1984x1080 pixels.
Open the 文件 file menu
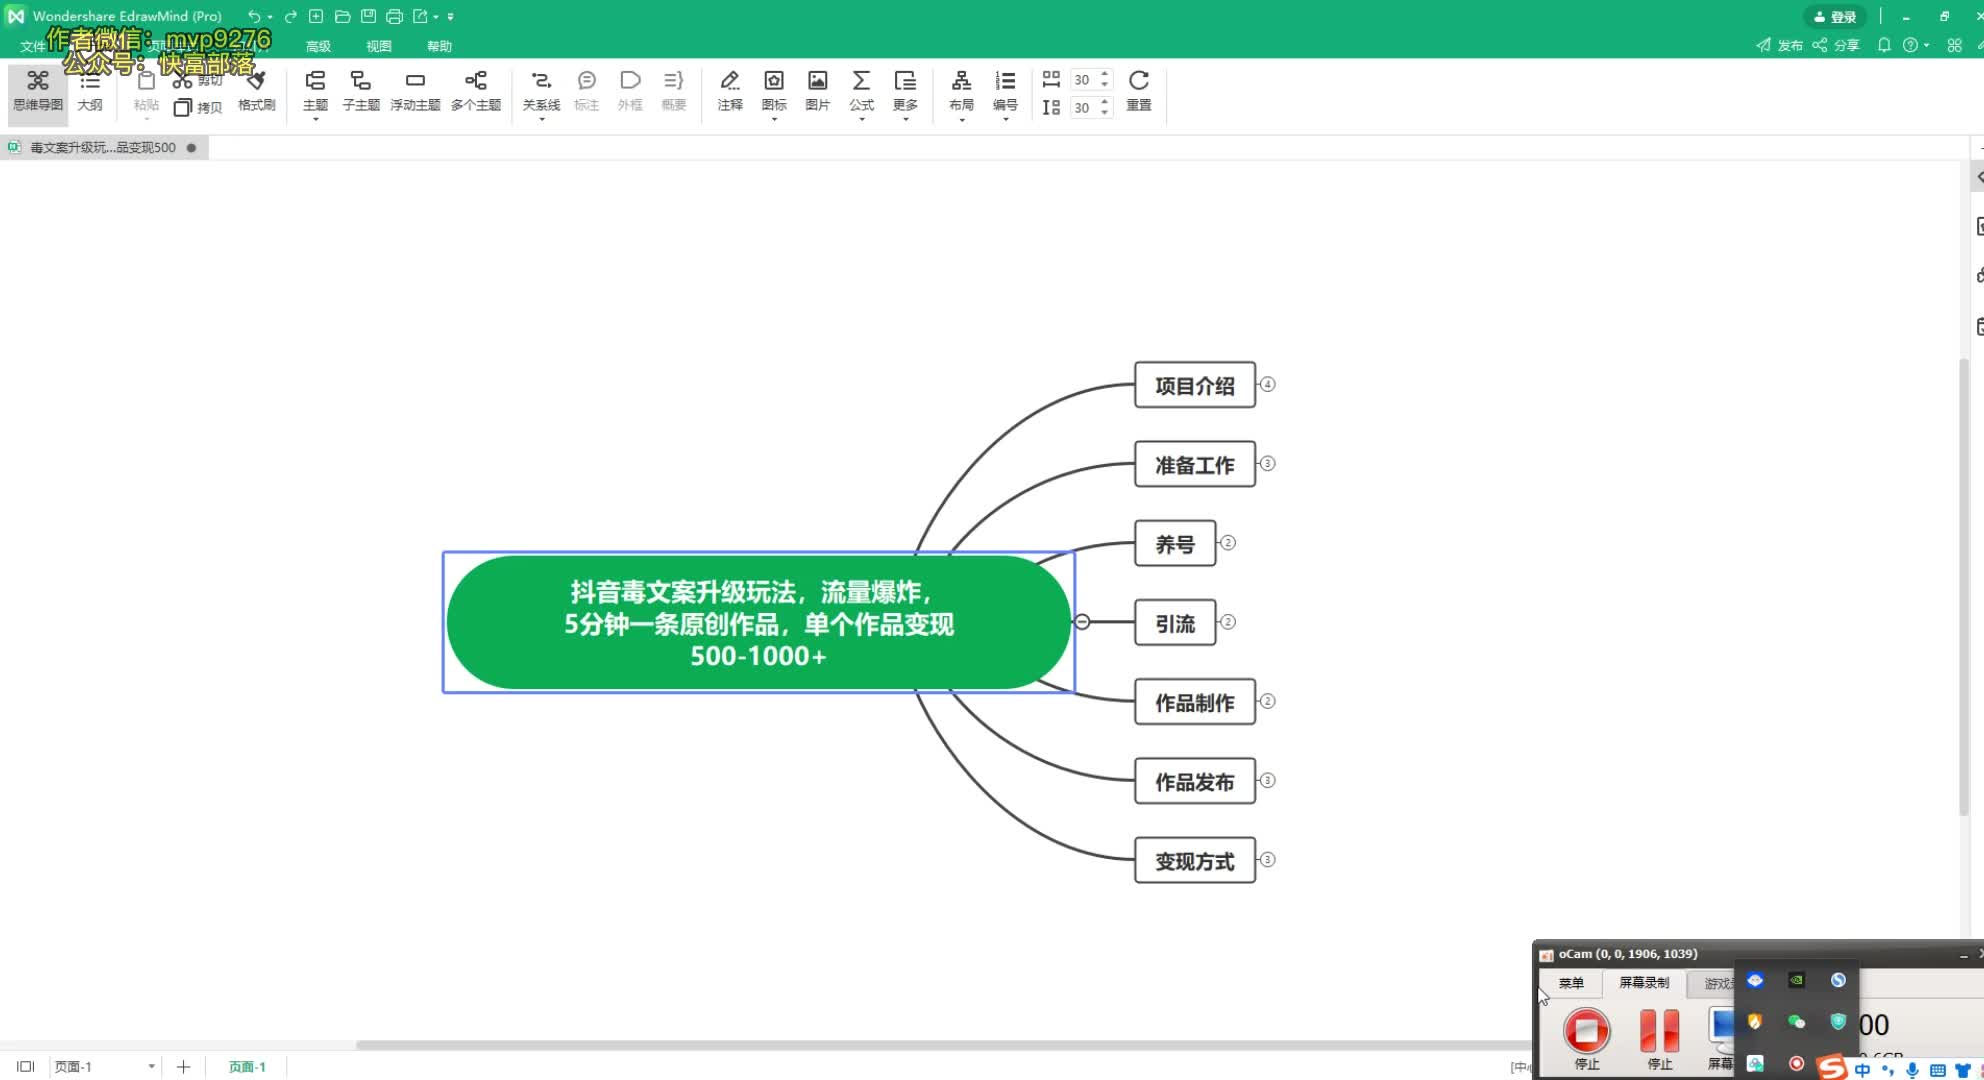click(x=32, y=46)
